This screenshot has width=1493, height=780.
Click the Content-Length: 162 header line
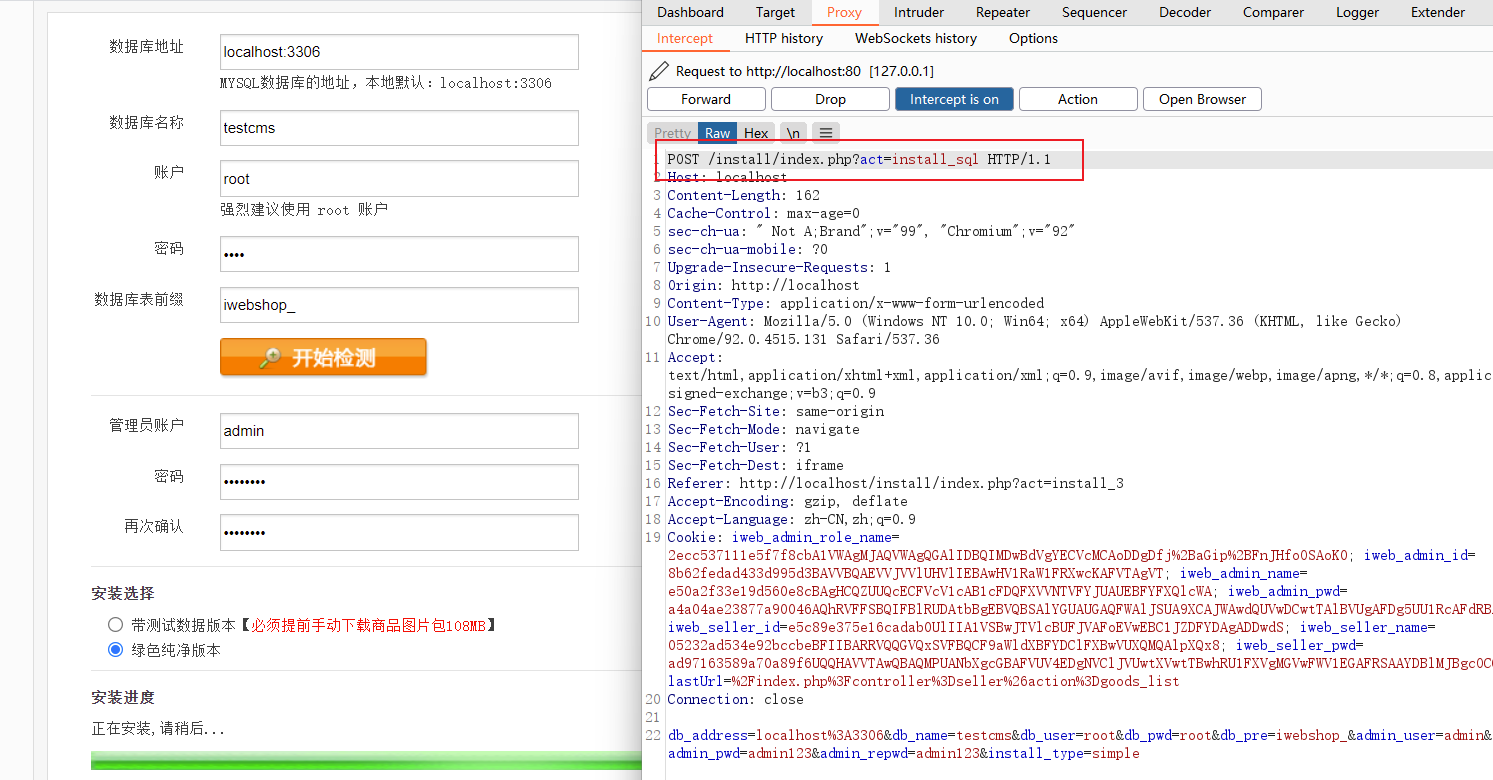[x=743, y=195]
